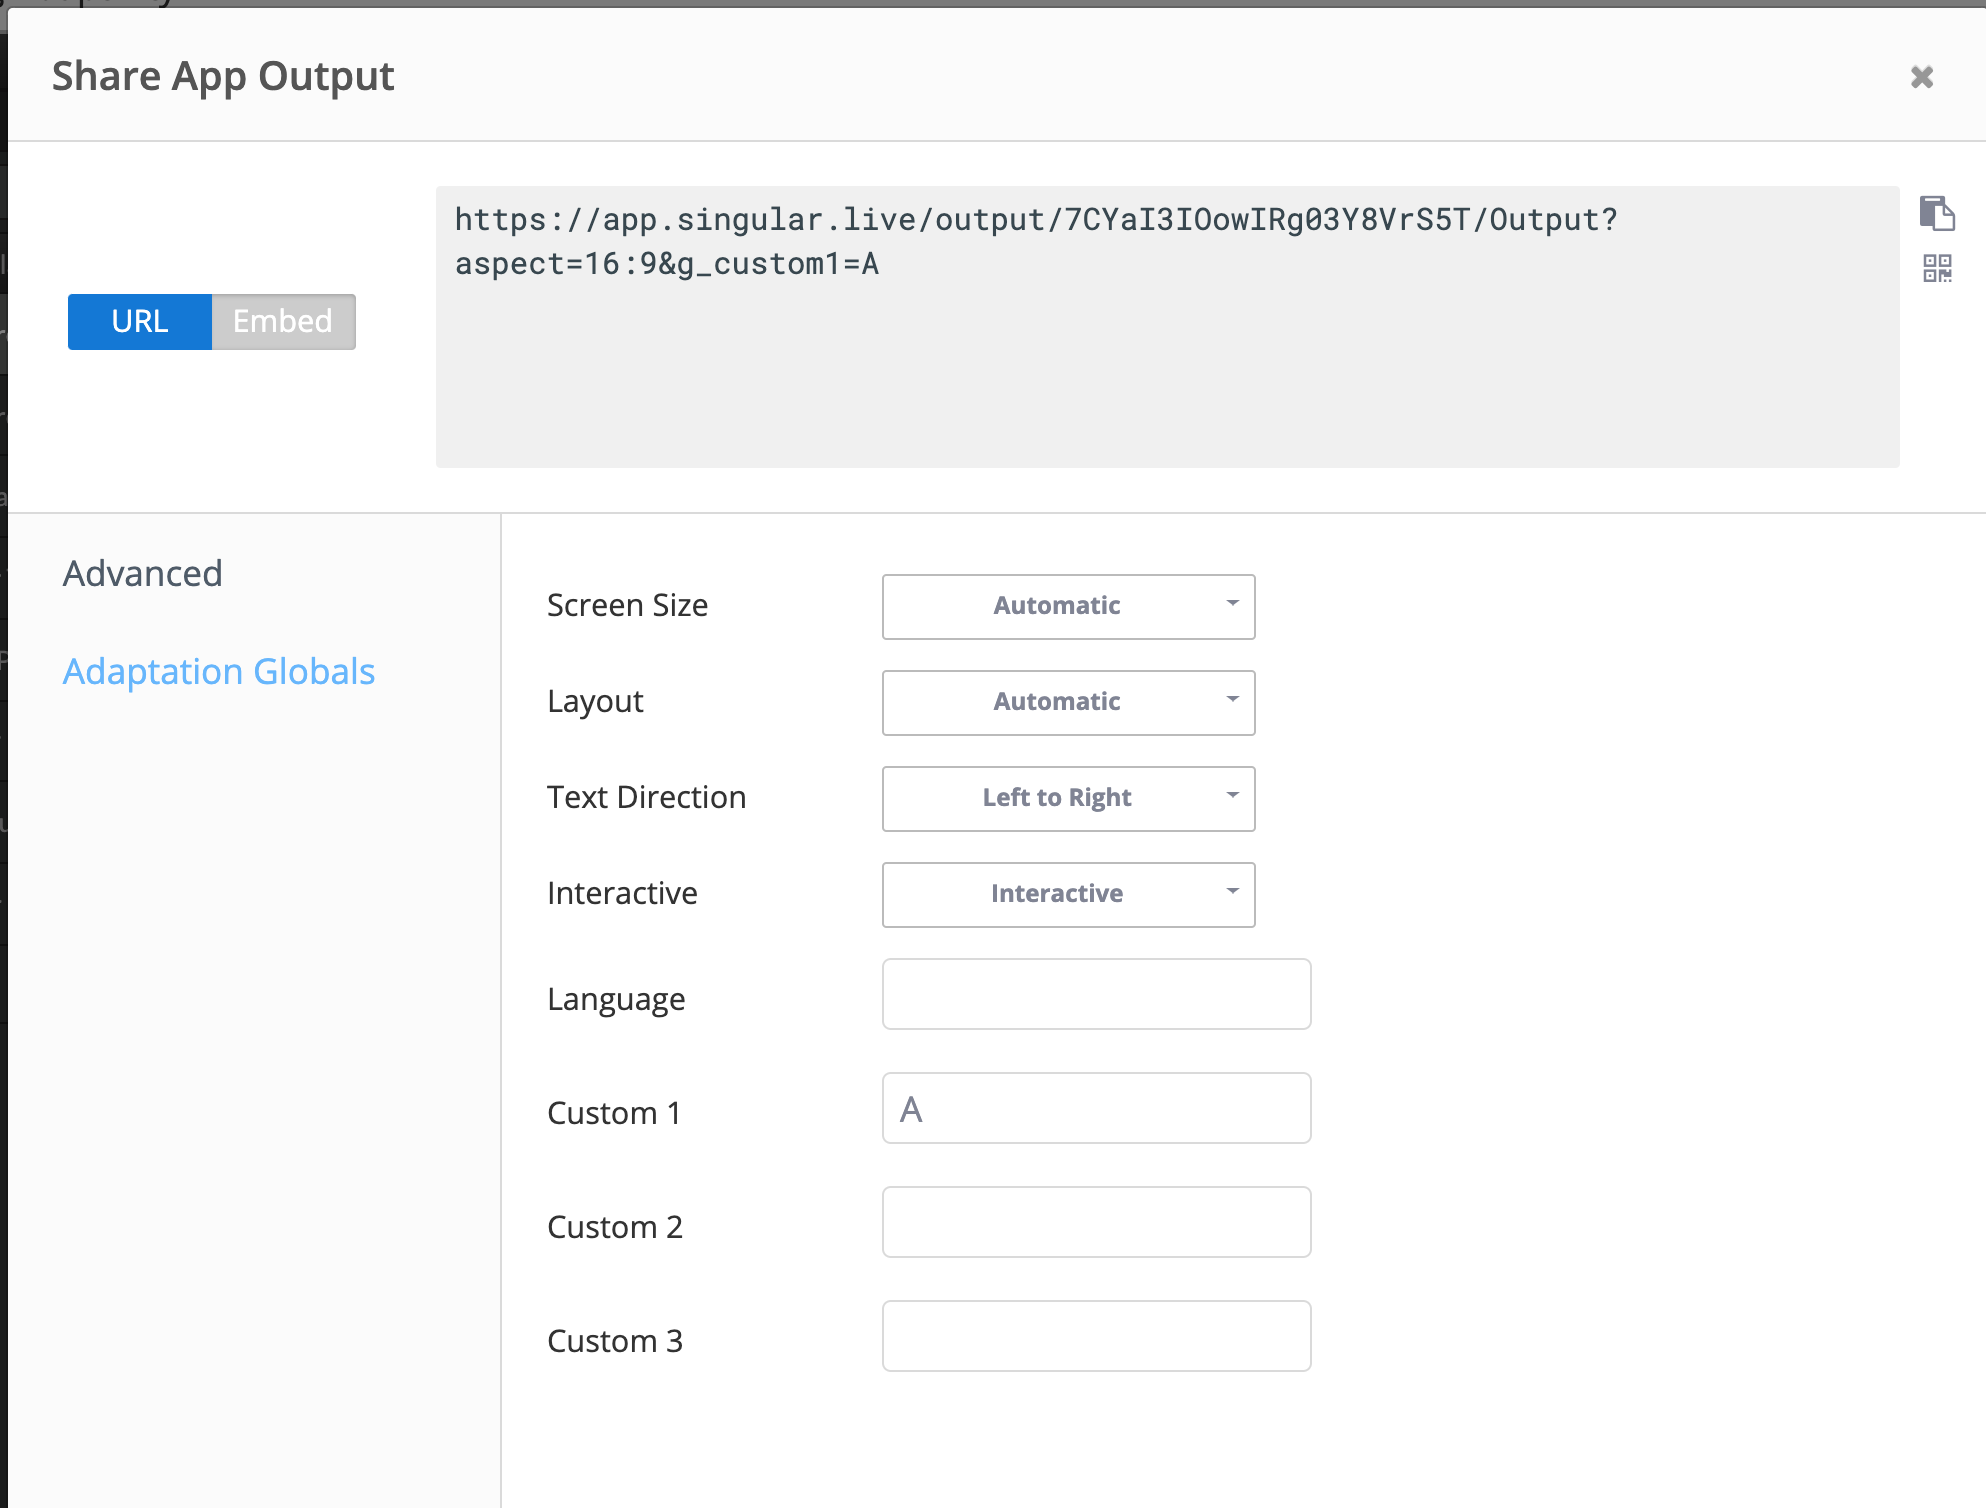This screenshot has height=1508, width=1986.
Task: Open the Interactive dropdown
Action: coord(1067,894)
